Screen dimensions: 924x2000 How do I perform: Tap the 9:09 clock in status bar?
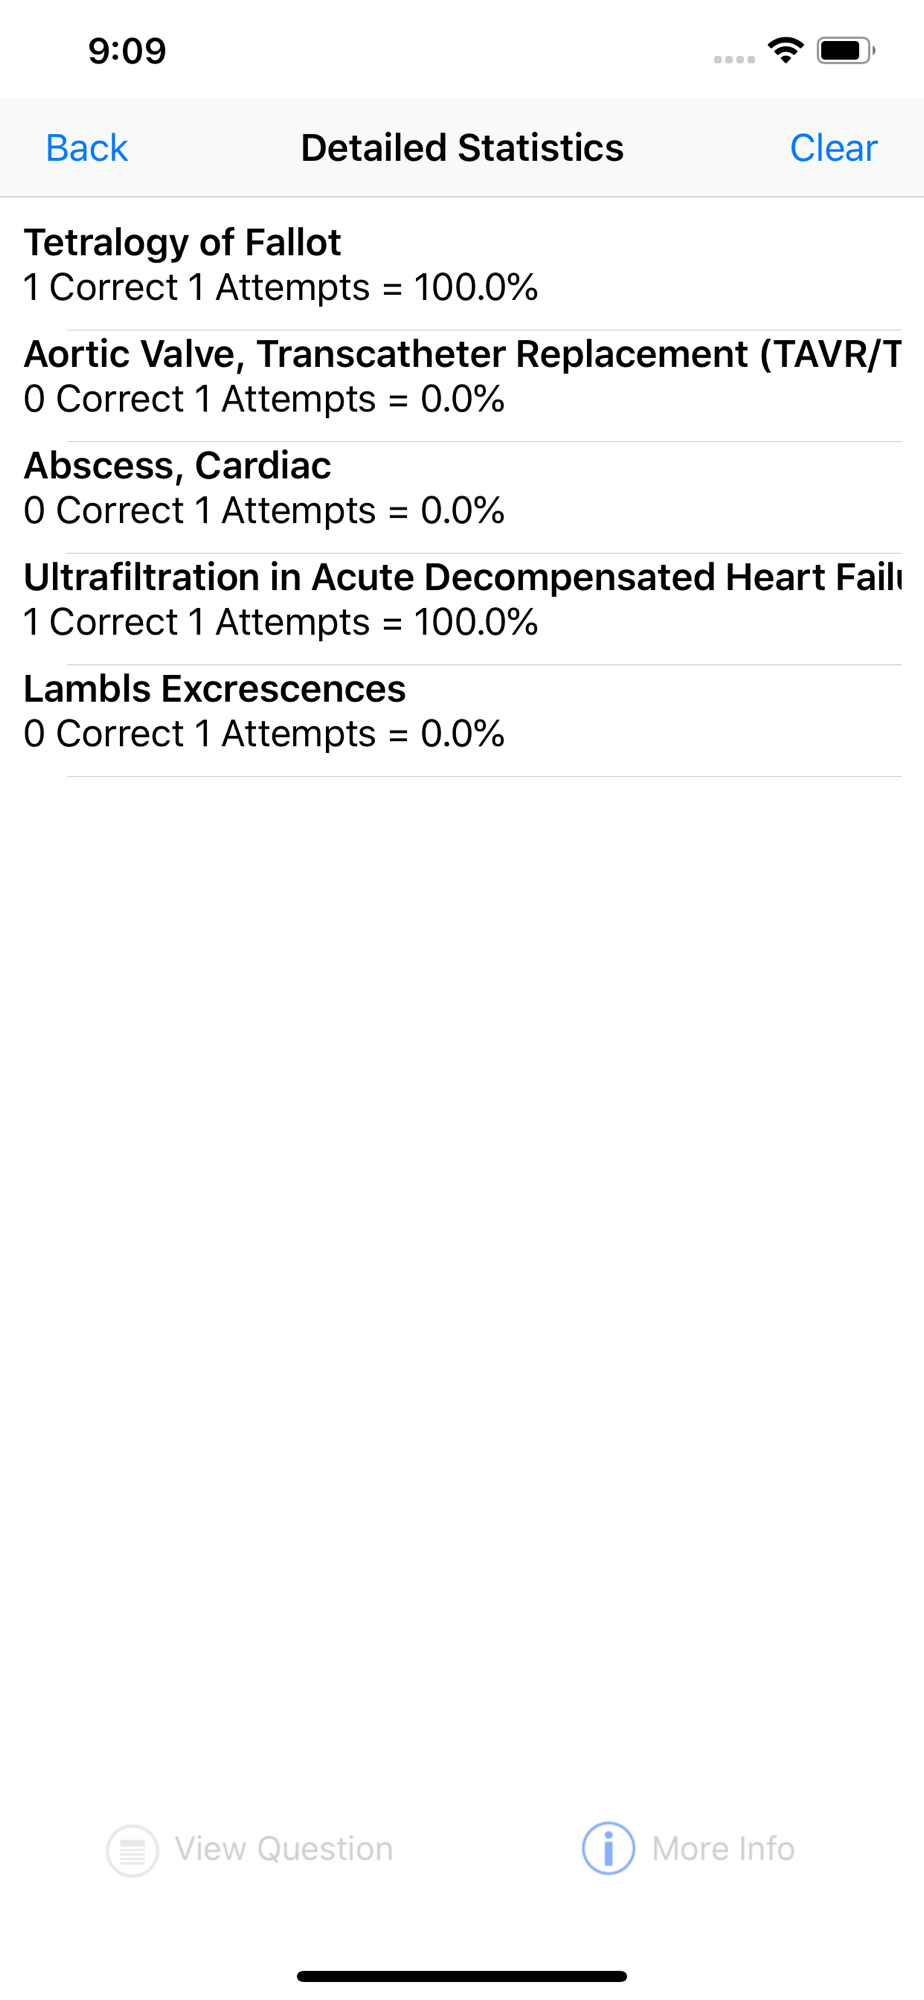[x=127, y=51]
